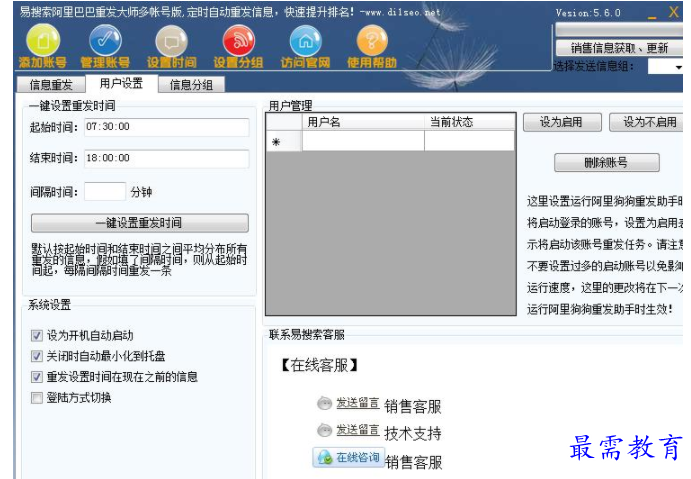Screen dimensions: 691x479
Task: Open 设置分组 red icon
Action: coord(238,41)
